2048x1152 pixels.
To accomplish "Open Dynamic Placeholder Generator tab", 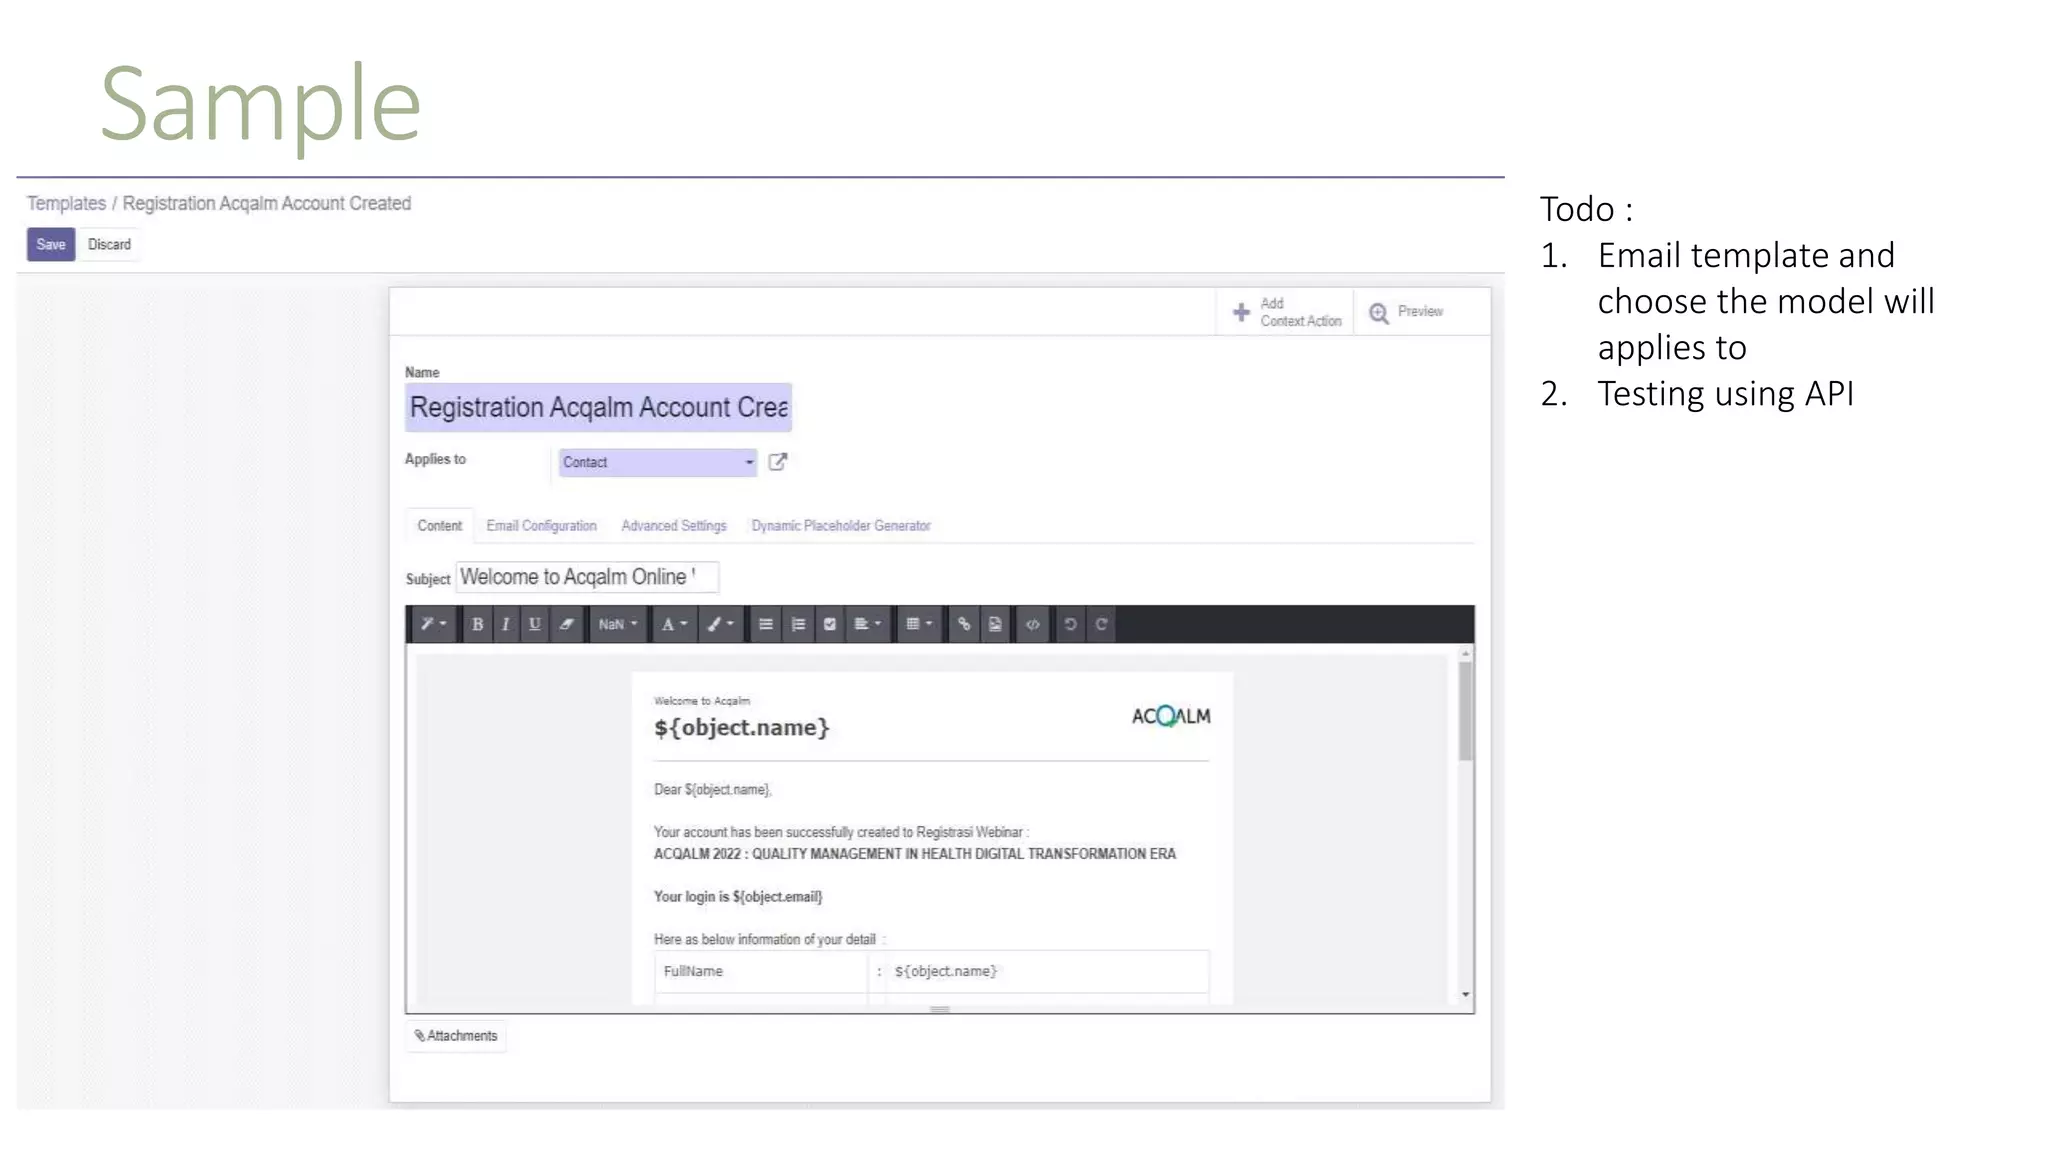I will 840,526.
